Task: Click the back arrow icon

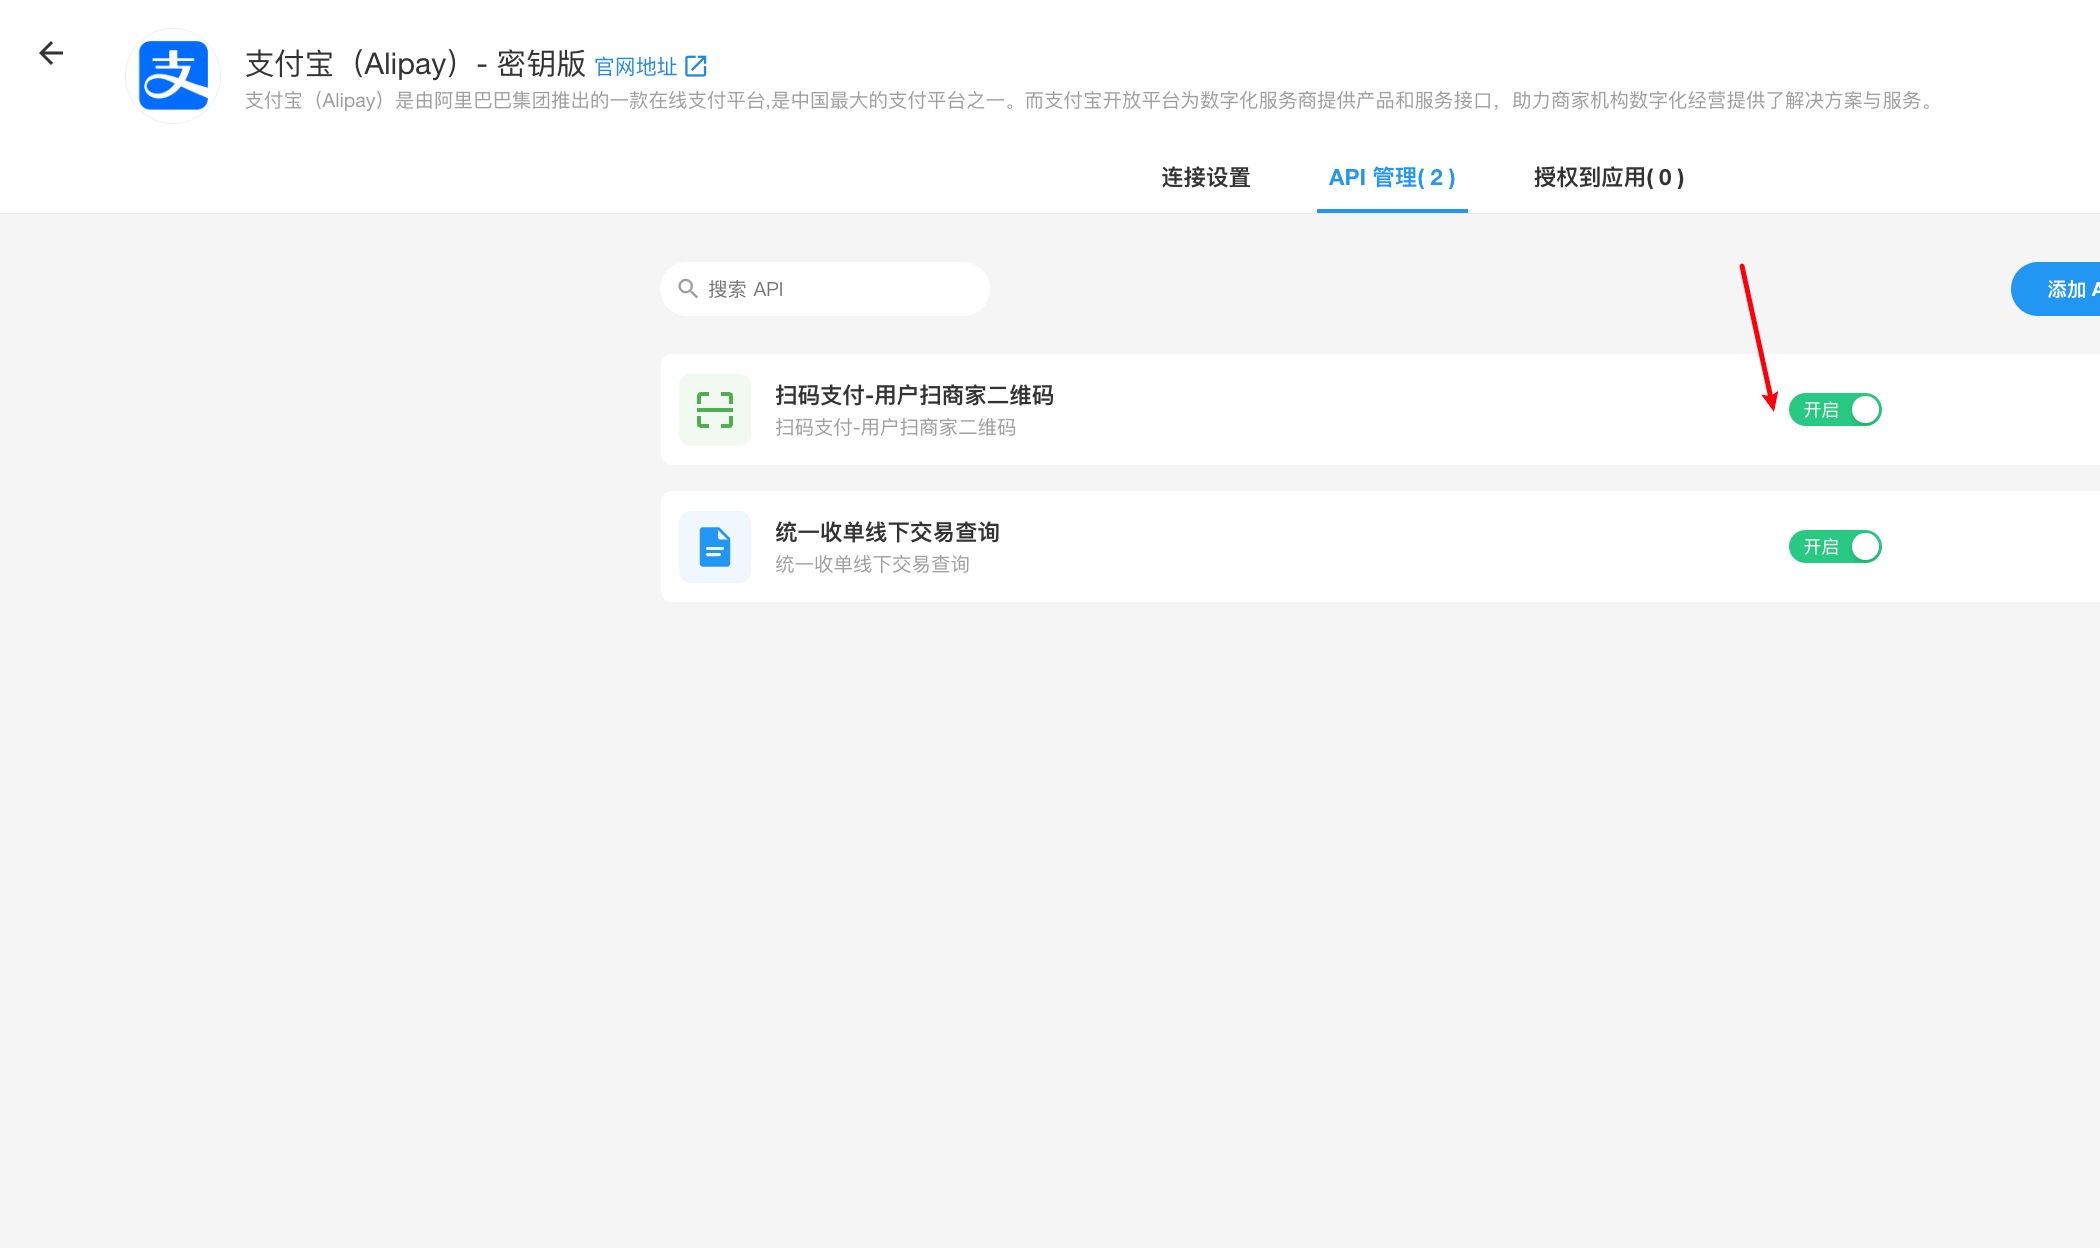Action: pyautogui.click(x=51, y=53)
